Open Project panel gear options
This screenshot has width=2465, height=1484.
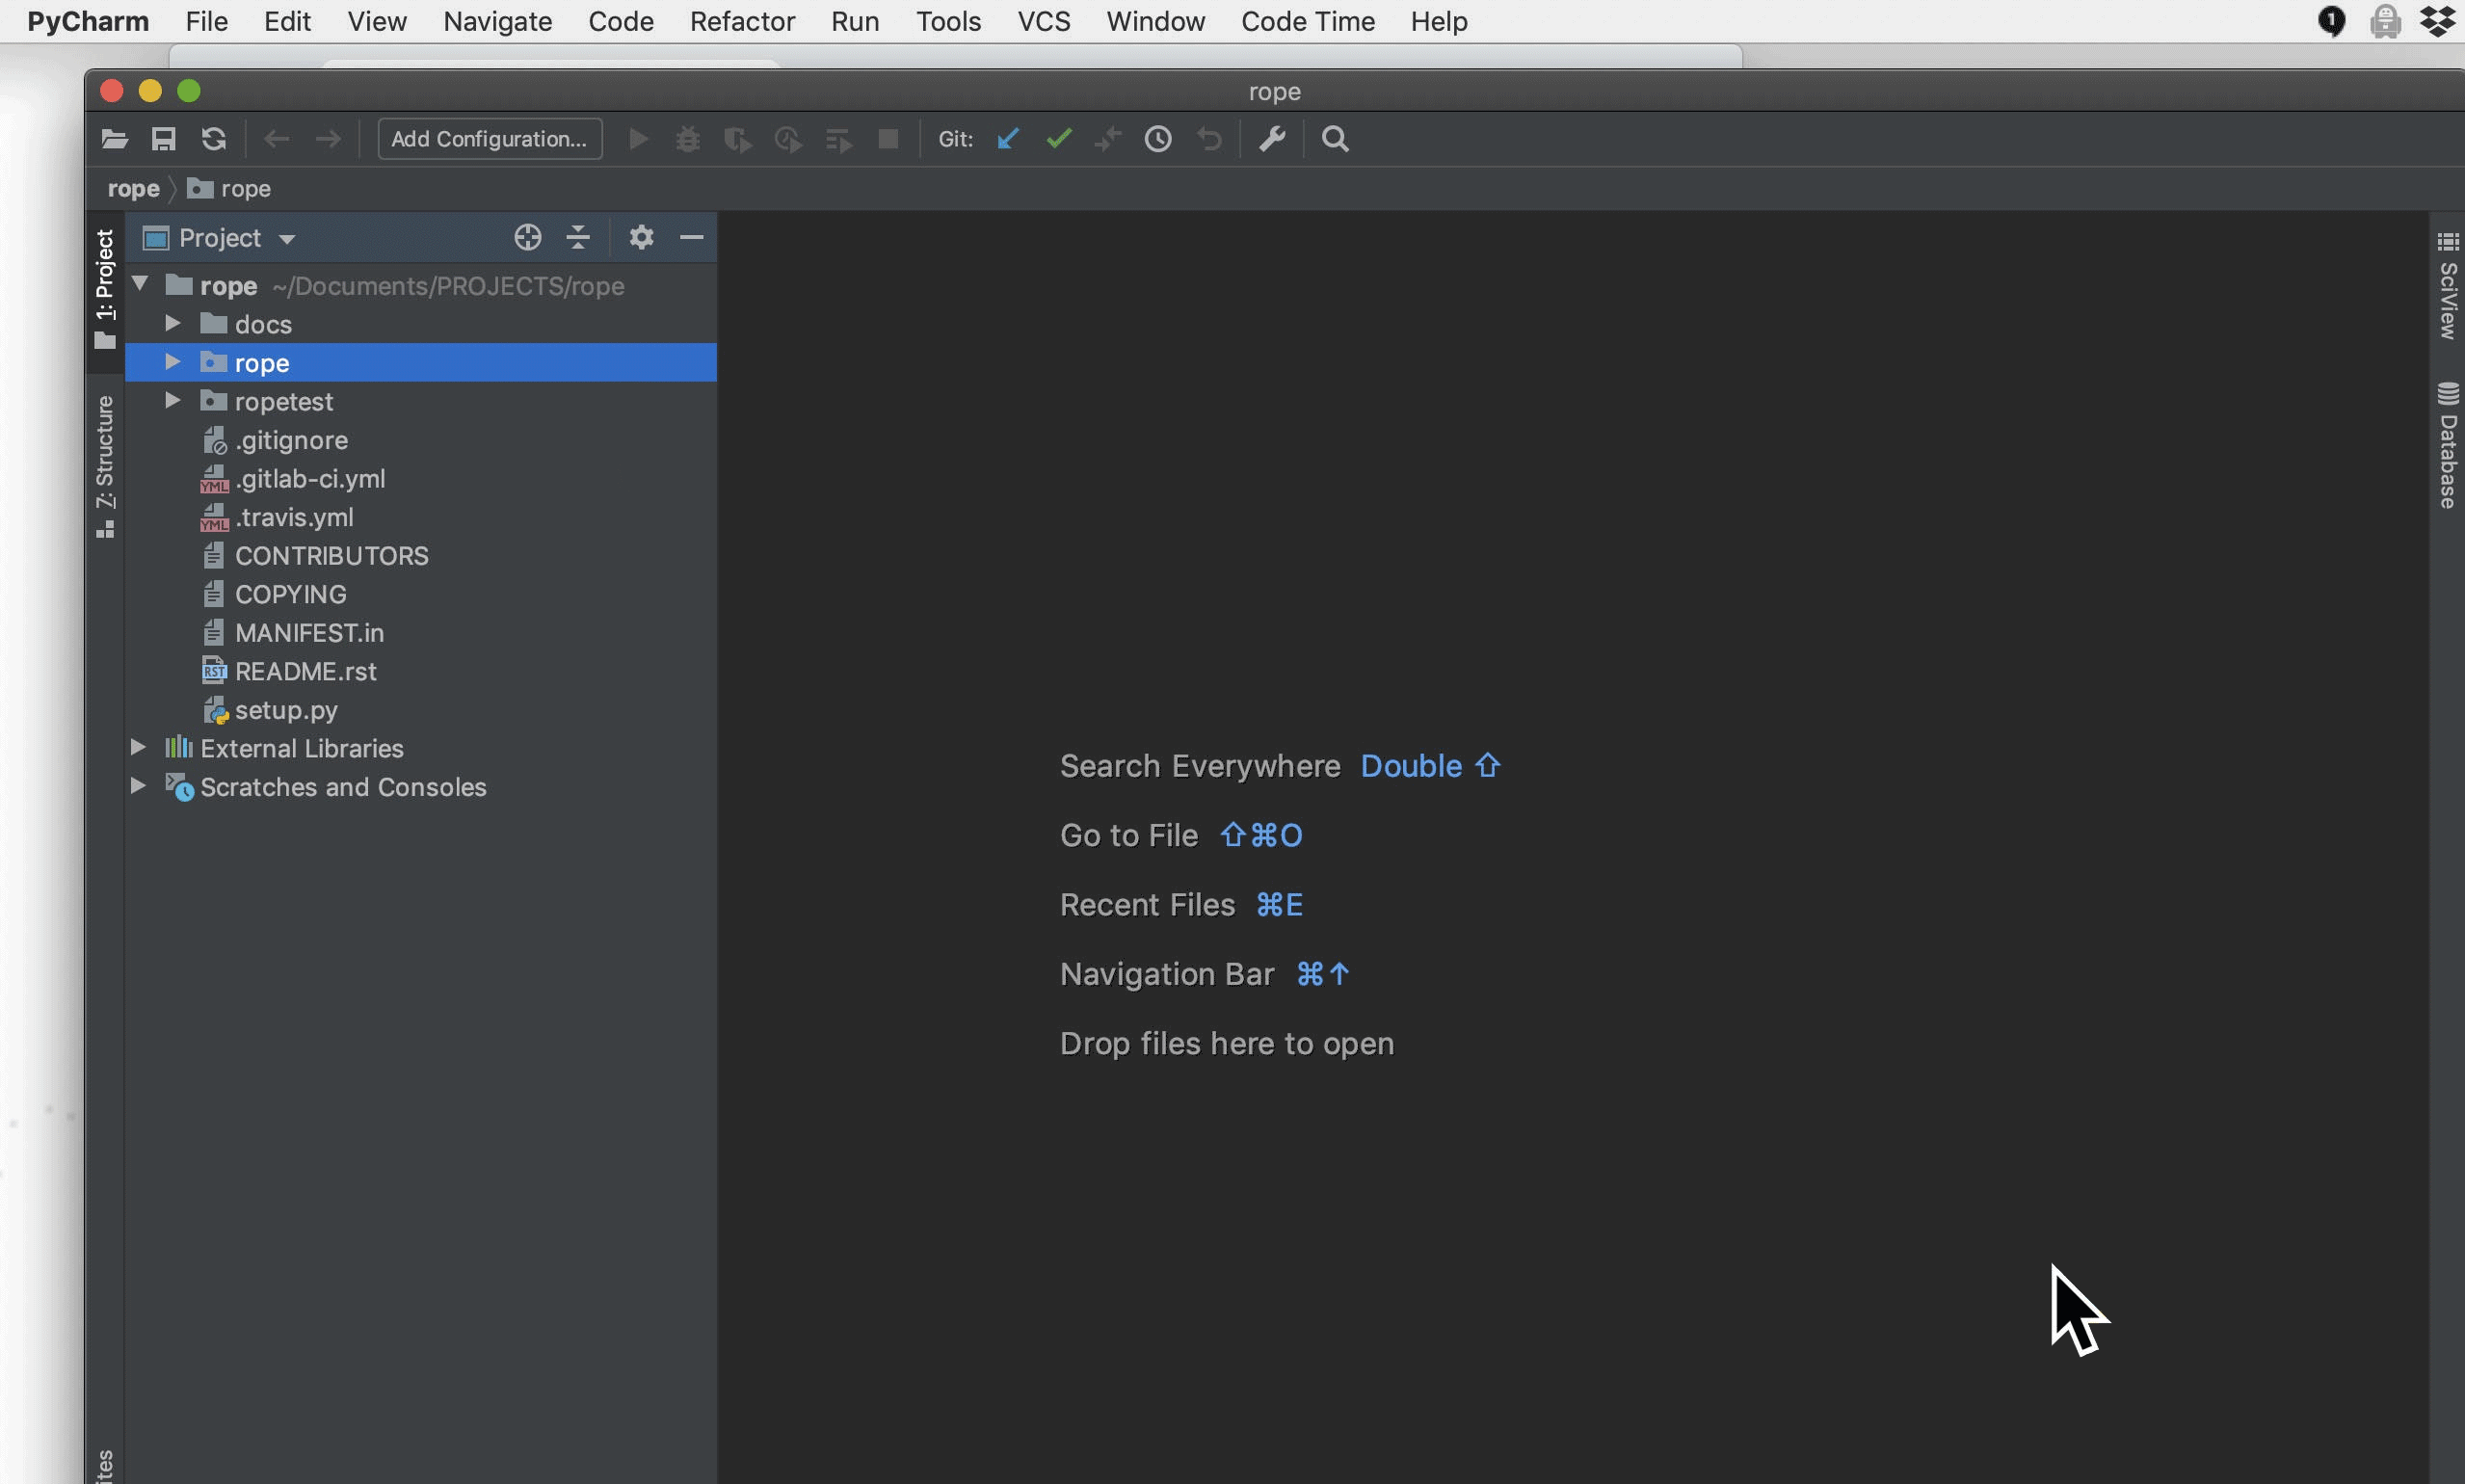coord(641,237)
